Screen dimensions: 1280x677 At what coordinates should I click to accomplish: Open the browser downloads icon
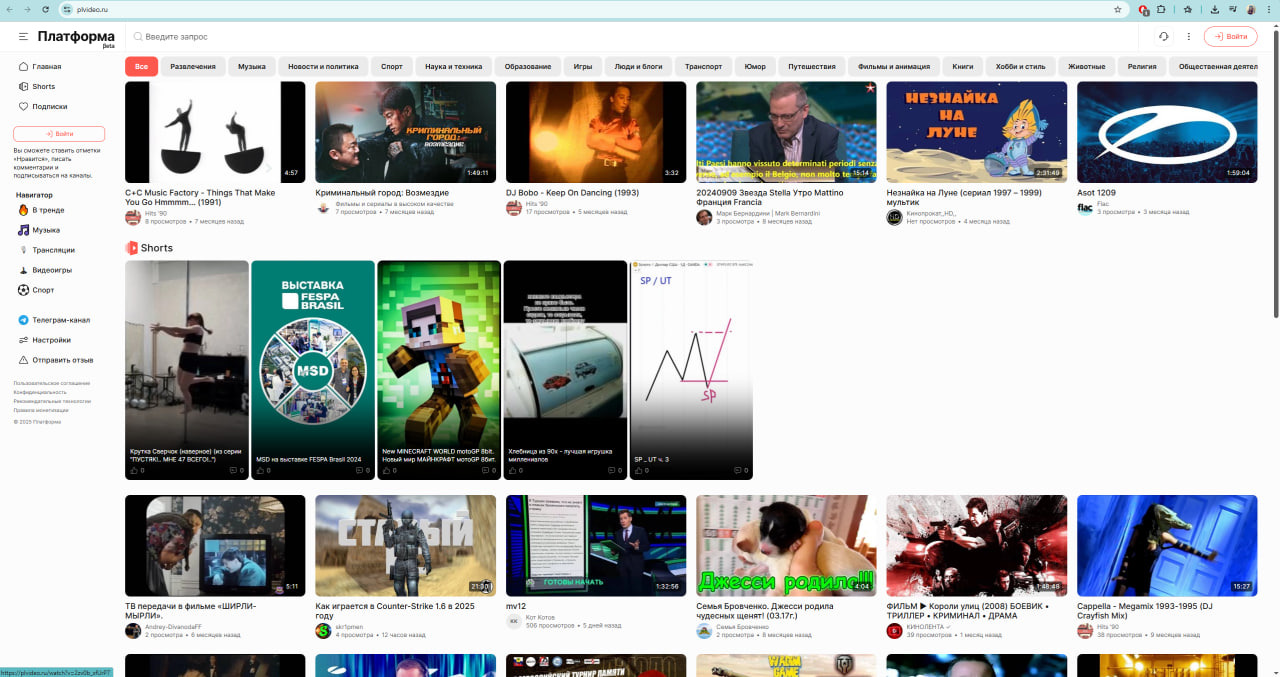(x=1214, y=9)
